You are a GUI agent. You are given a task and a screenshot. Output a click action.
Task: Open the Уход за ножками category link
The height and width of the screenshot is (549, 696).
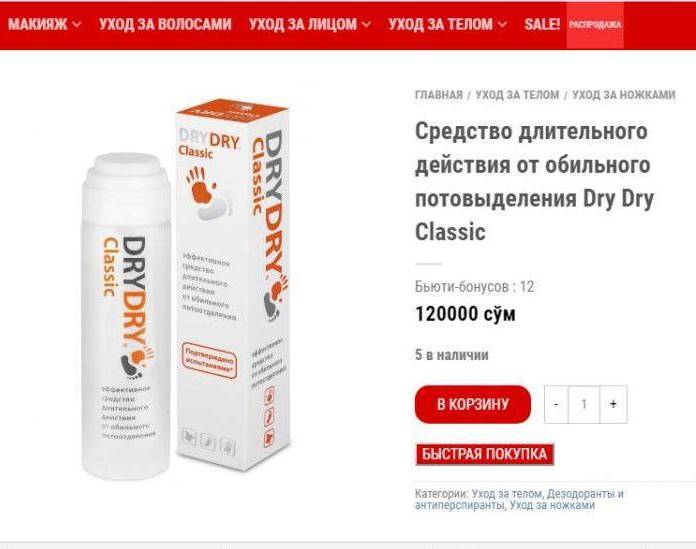point(552,505)
